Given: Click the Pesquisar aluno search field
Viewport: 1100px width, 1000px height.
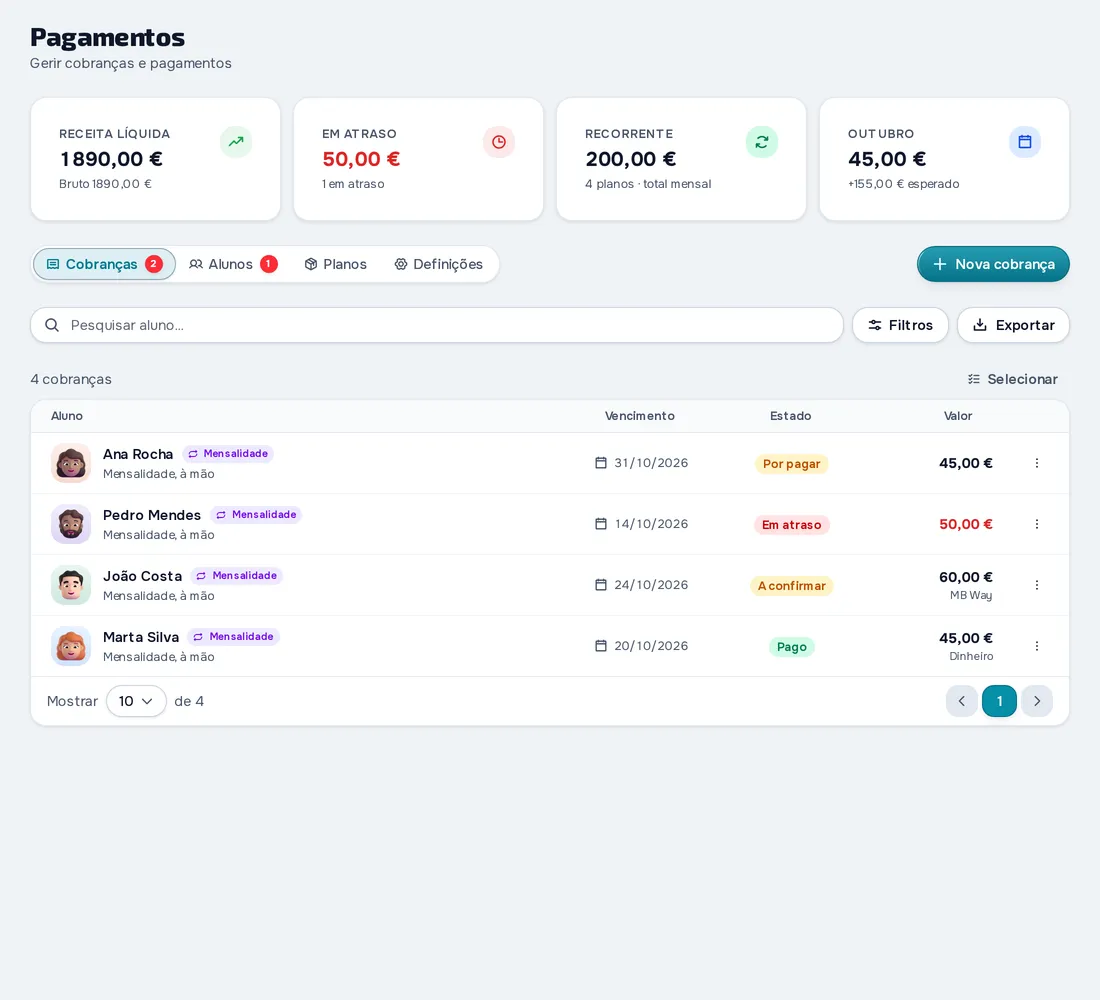Looking at the screenshot, I should pos(437,325).
